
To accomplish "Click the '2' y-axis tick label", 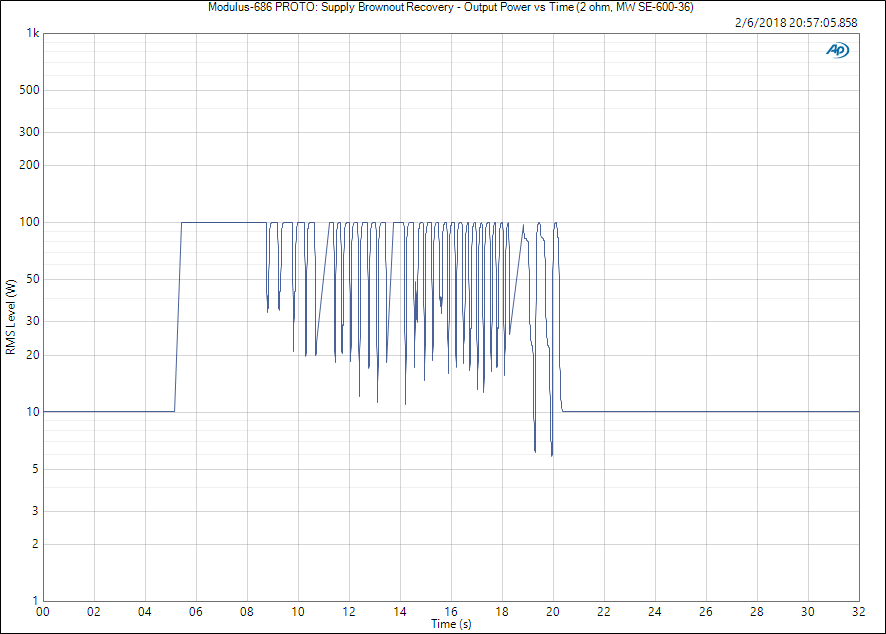I will [36, 544].
